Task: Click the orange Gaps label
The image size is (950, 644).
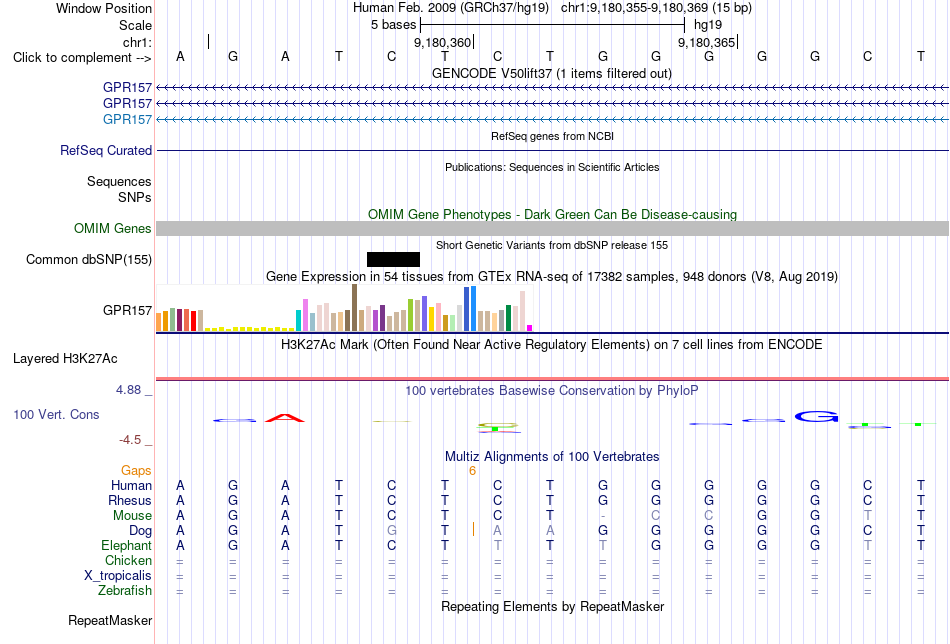Action: pos(136,471)
